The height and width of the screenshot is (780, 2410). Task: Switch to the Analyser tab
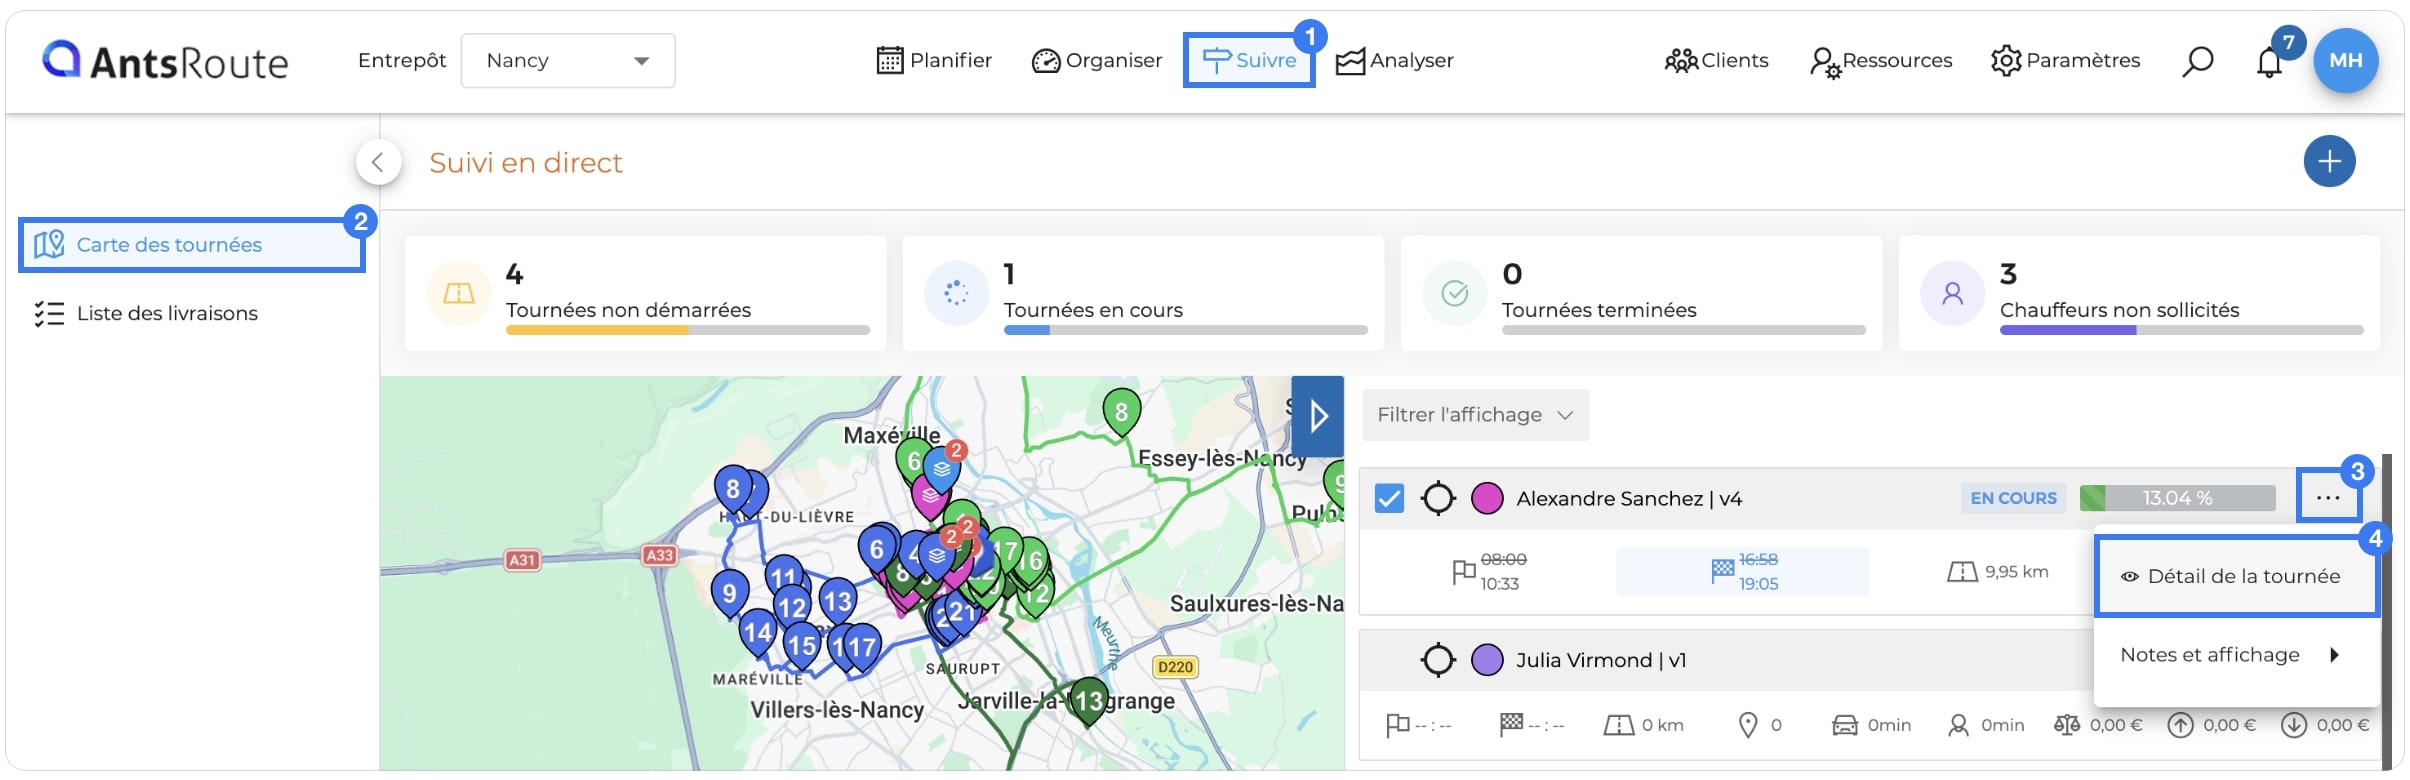[1394, 61]
